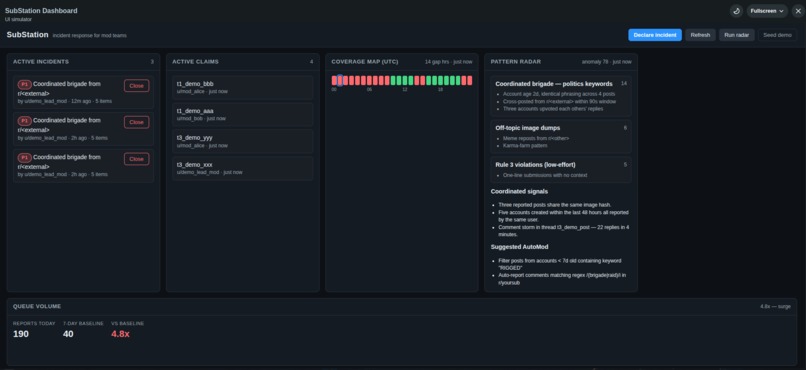Click the SubStation logo text
Screen dimensions: 806x370
pos(28,34)
